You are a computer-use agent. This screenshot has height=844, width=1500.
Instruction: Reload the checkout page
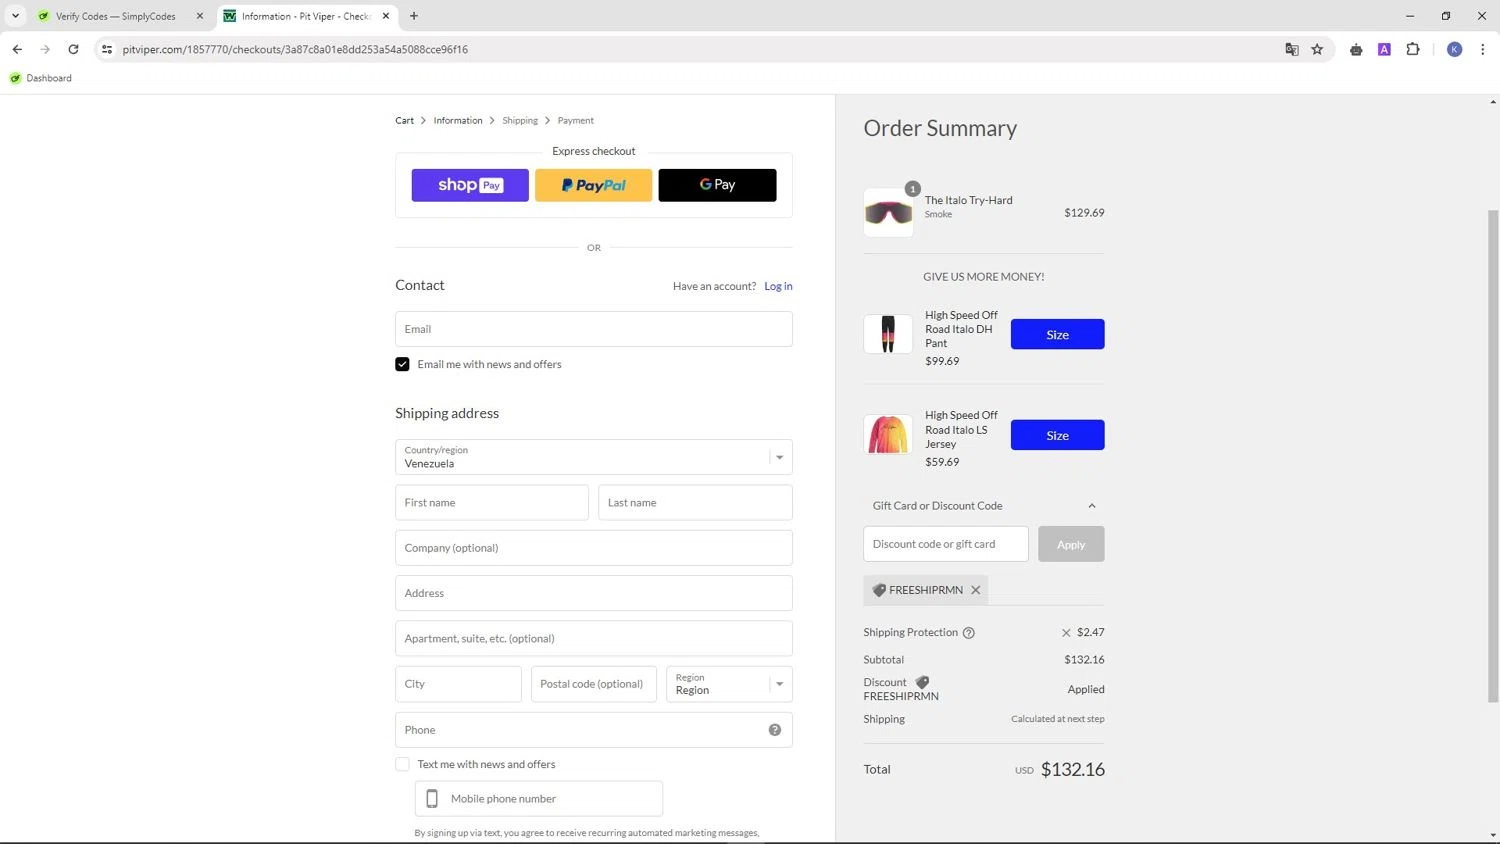(x=73, y=49)
